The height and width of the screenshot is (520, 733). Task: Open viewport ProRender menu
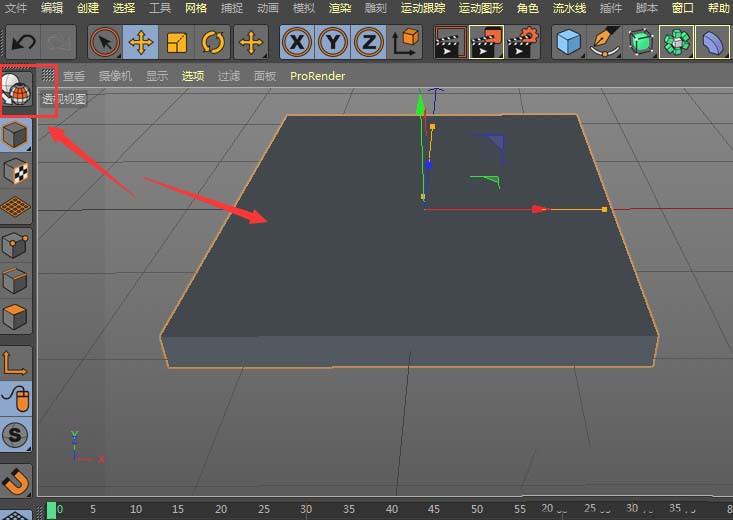317,76
